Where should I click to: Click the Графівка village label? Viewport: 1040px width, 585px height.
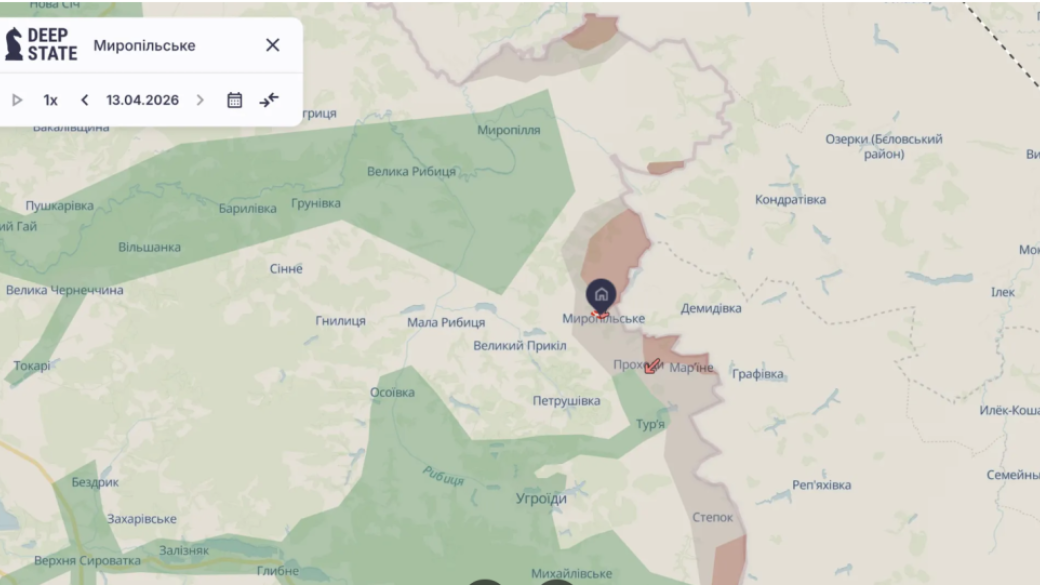point(757,374)
